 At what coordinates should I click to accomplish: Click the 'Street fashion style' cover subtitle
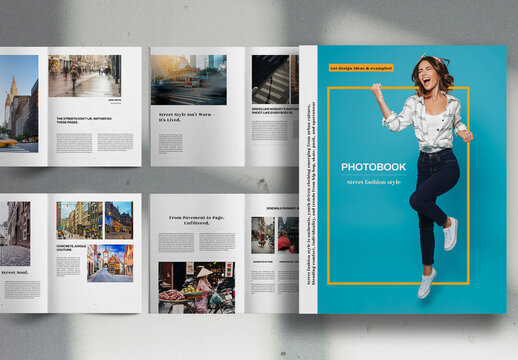pos(374,182)
